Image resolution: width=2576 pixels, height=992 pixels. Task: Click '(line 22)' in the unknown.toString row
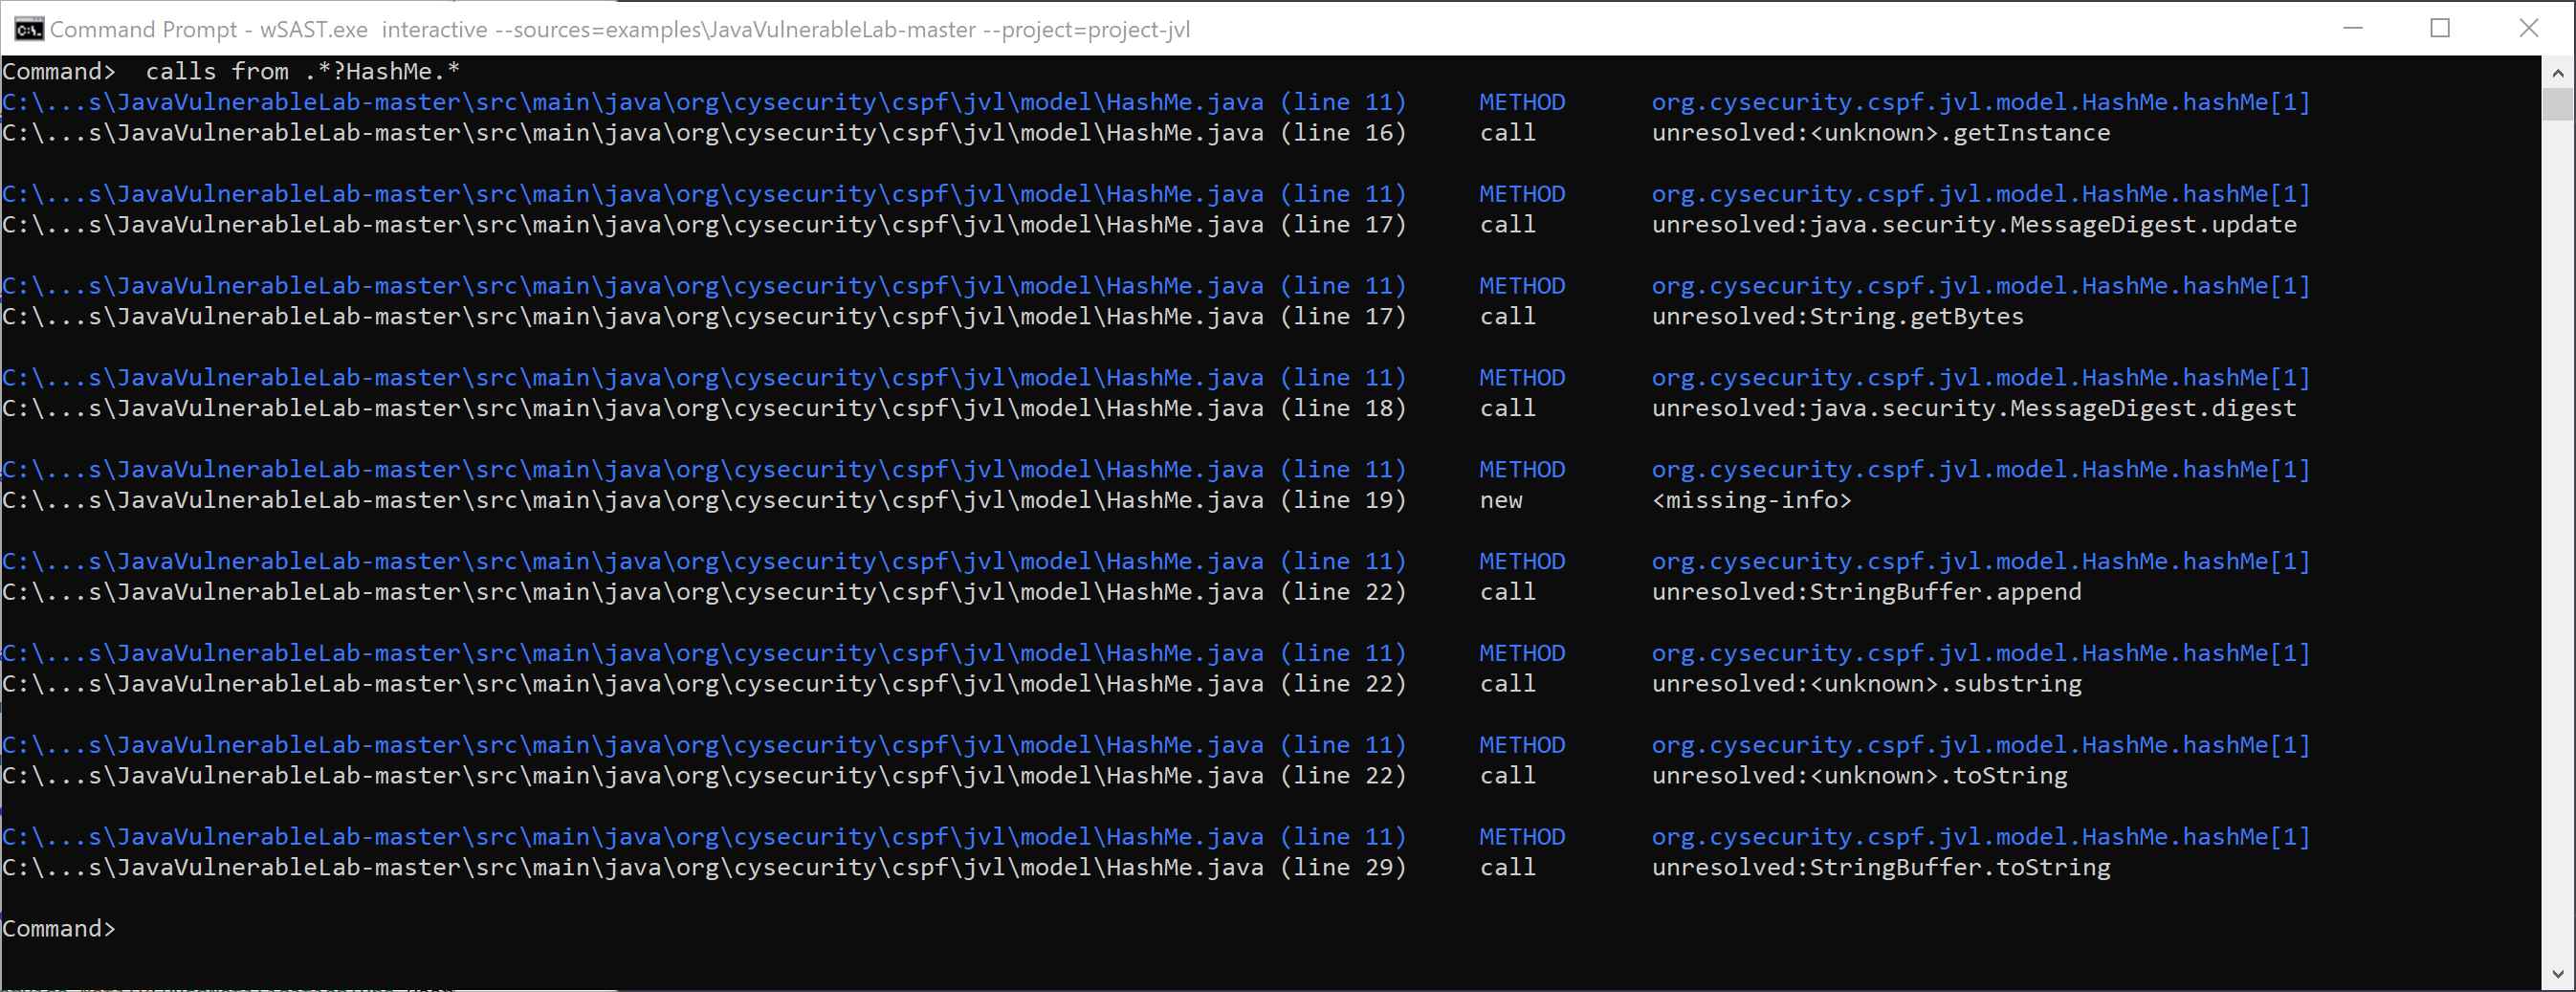[1343, 775]
